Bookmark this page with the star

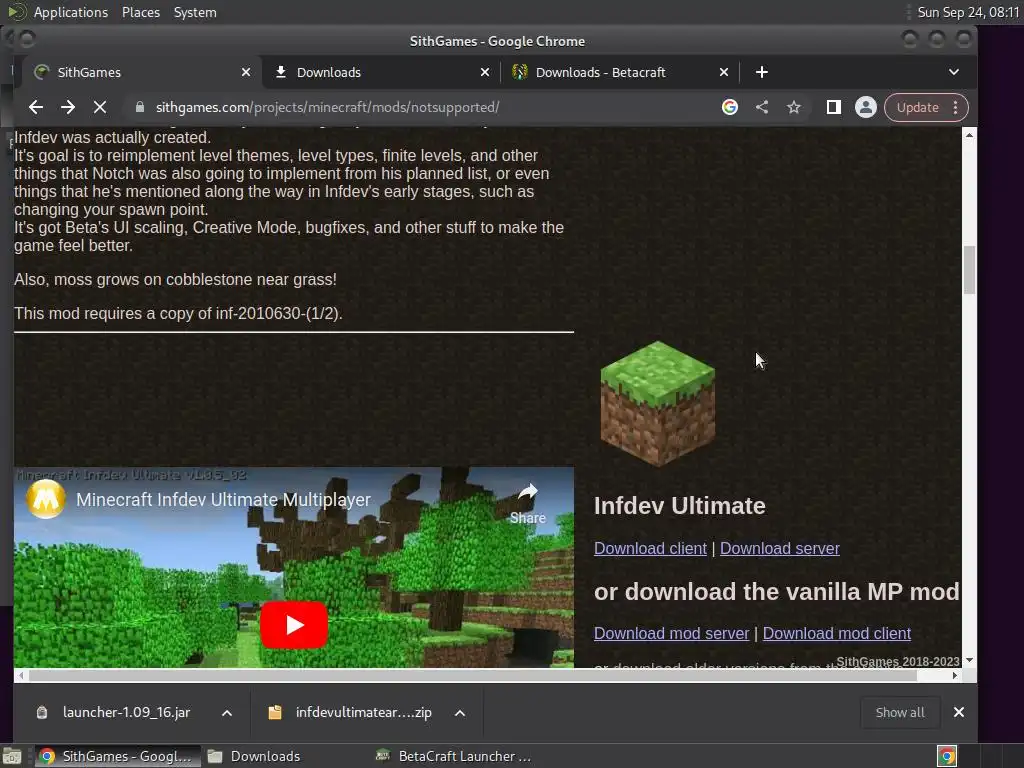[793, 107]
